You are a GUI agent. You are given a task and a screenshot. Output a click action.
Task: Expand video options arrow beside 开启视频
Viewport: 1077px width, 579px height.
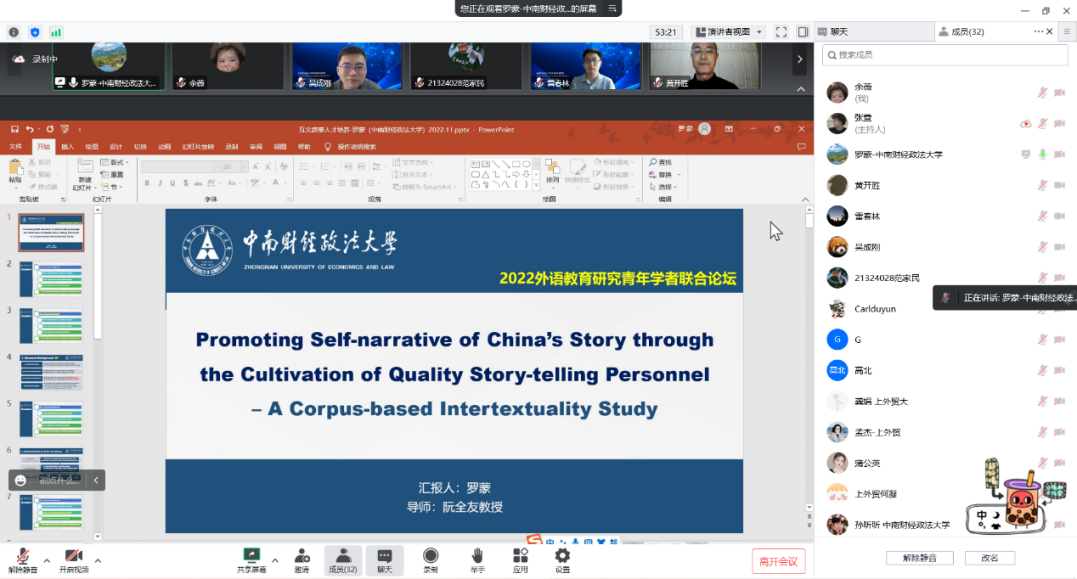coord(98,561)
